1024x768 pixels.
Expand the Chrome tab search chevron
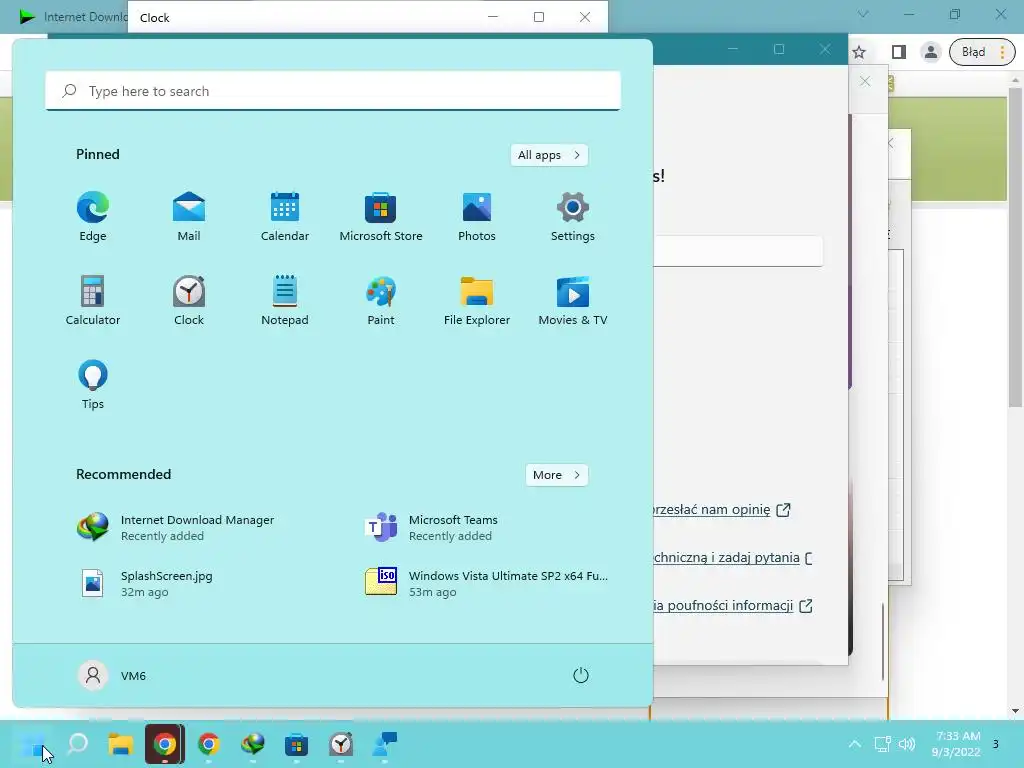(x=863, y=14)
